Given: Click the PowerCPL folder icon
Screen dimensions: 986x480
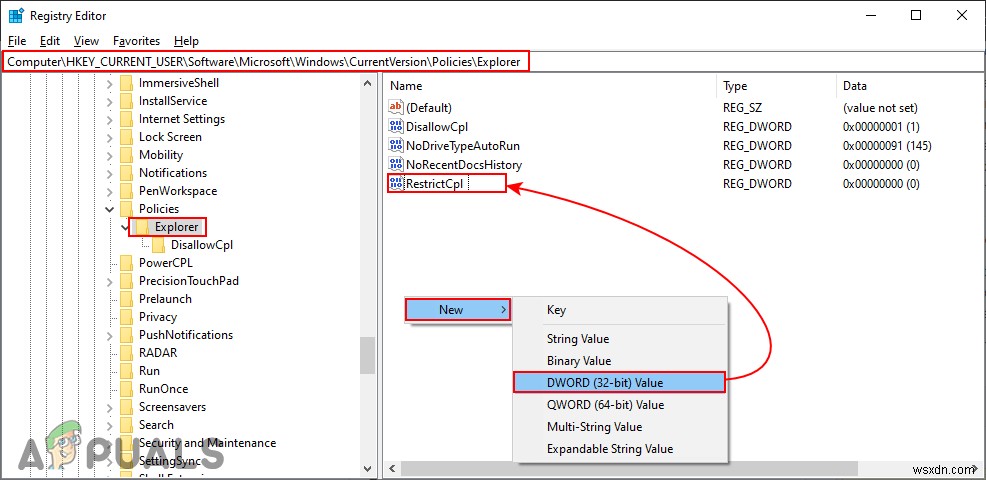Looking at the screenshot, I should click(x=126, y=262).
